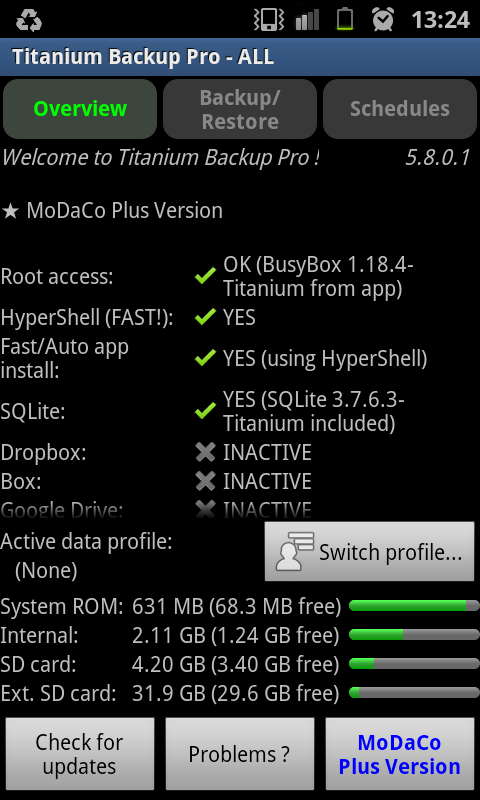This screenshot has width=480, height=800.
Task: Click the X mark beside Box
Action: click(205, 481)
